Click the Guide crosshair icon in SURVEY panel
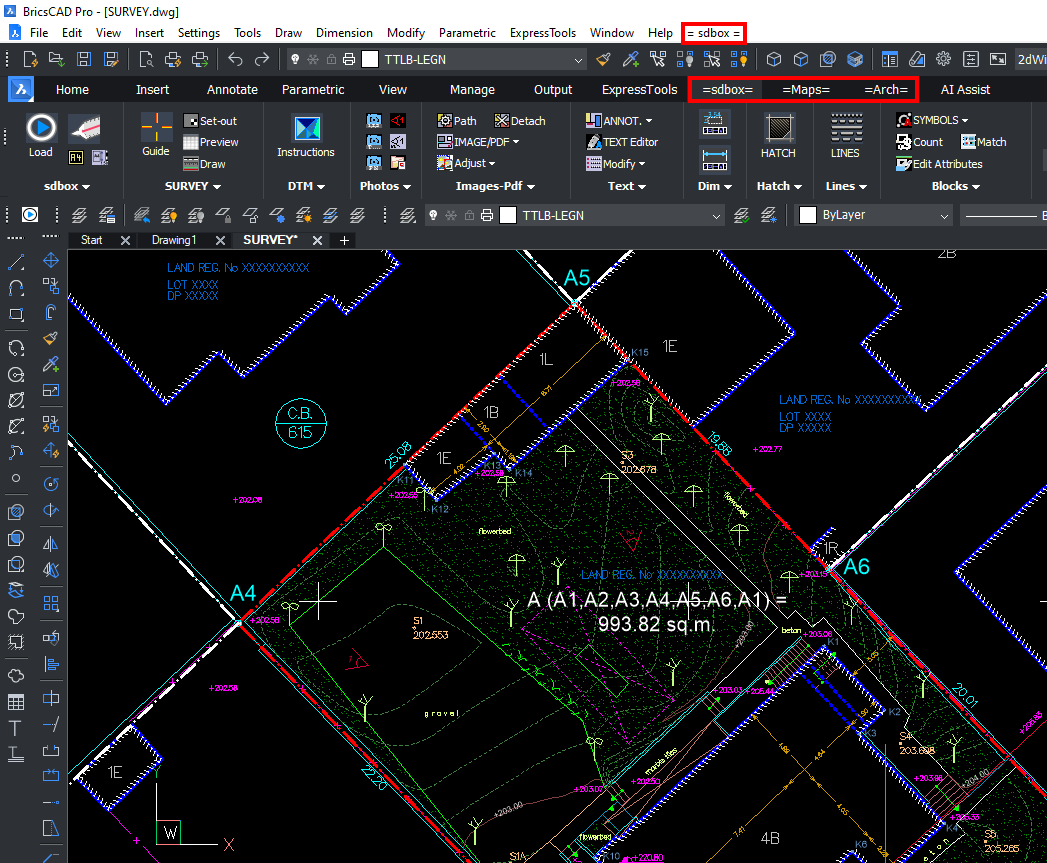 tap(156, 126)
